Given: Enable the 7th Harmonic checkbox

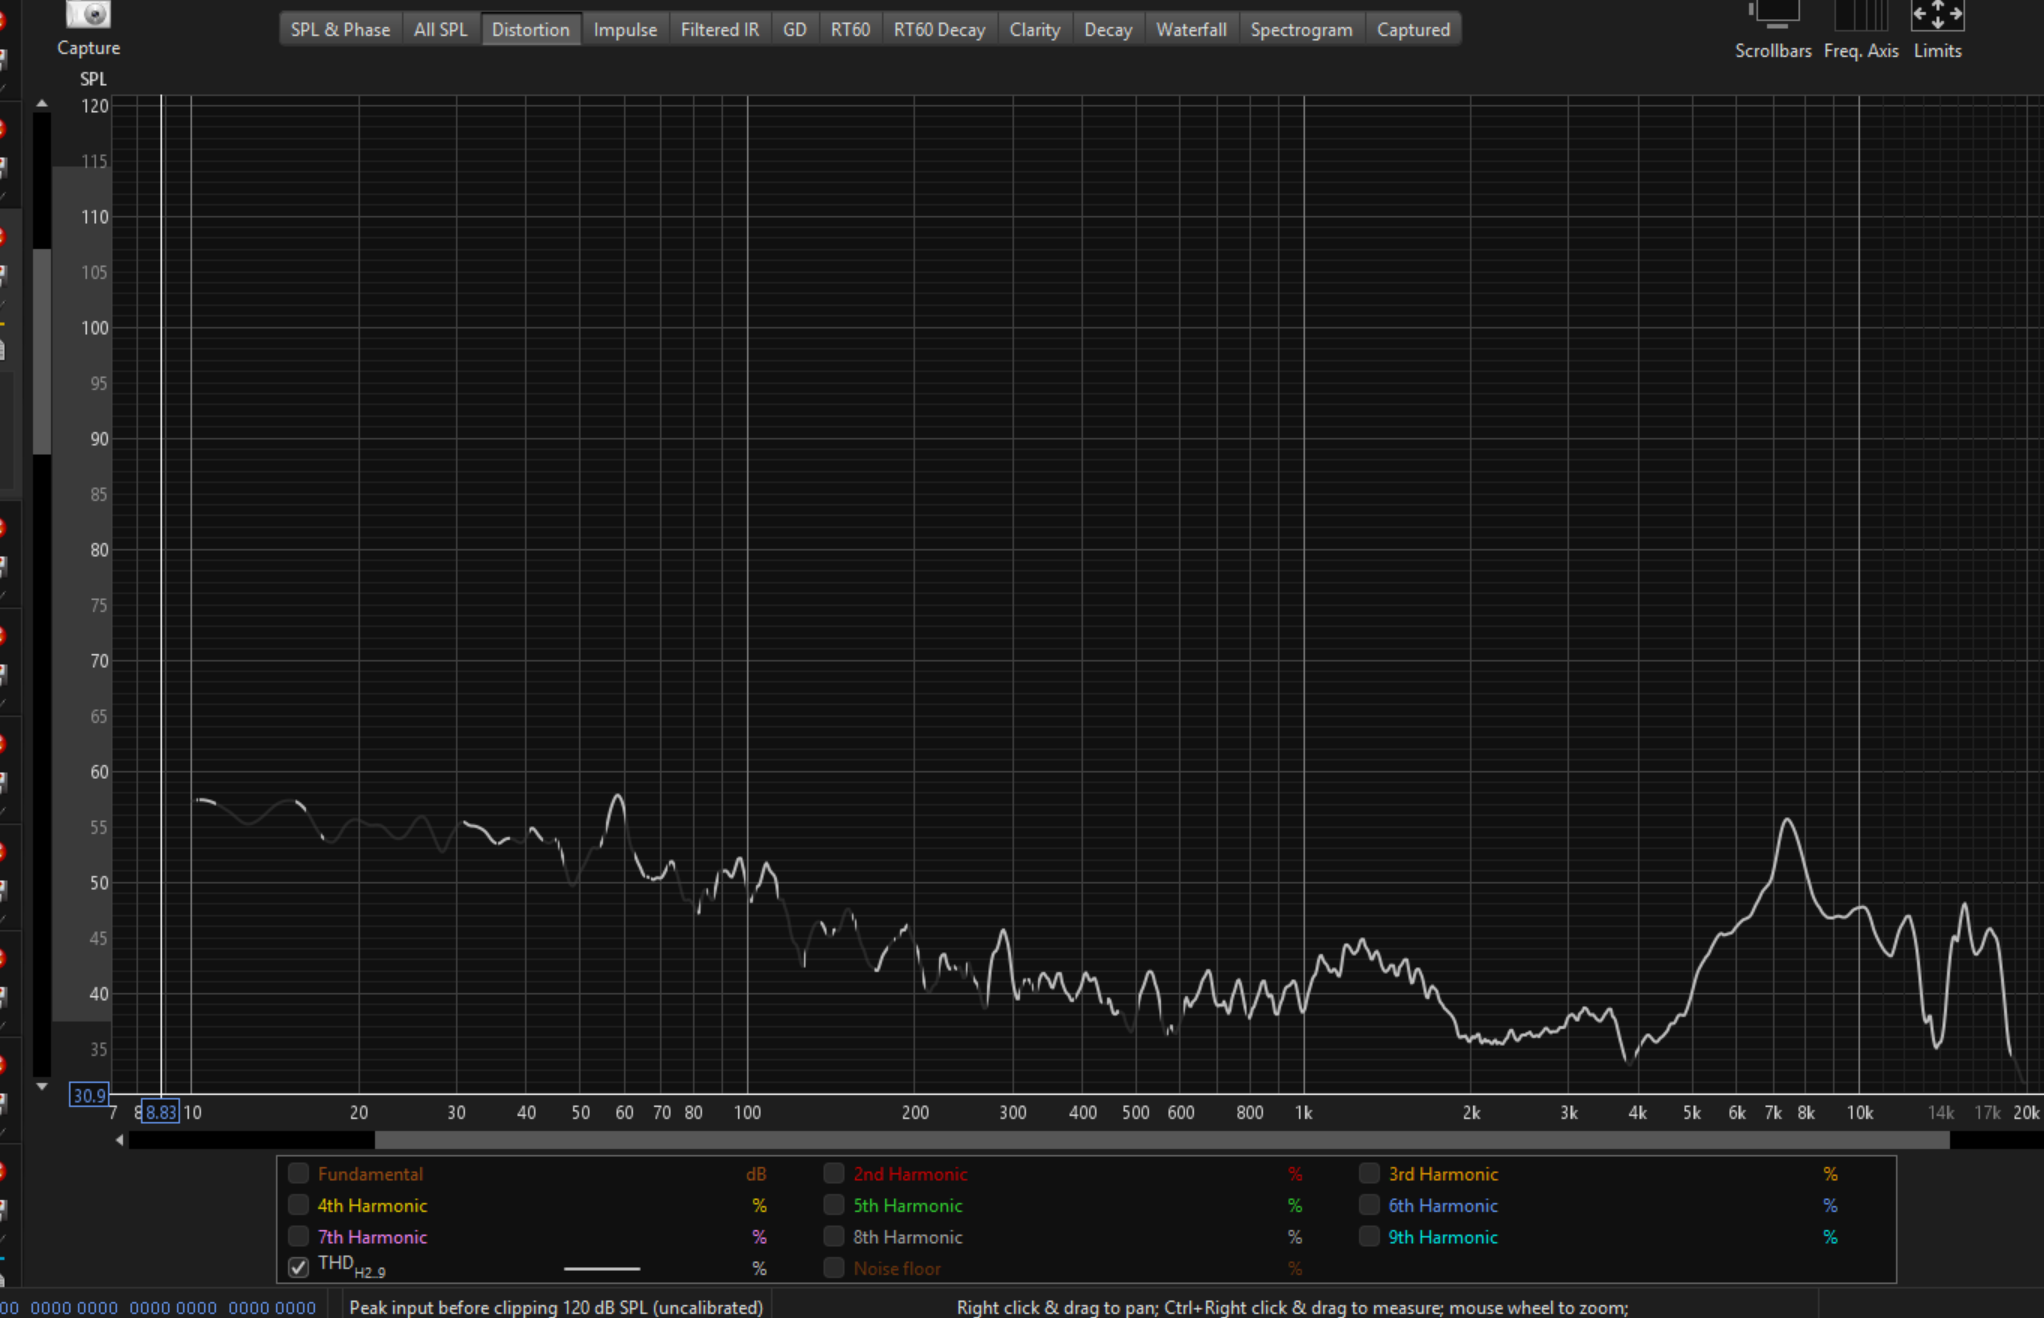Looking at the screenshot, I should (298, 1236).
